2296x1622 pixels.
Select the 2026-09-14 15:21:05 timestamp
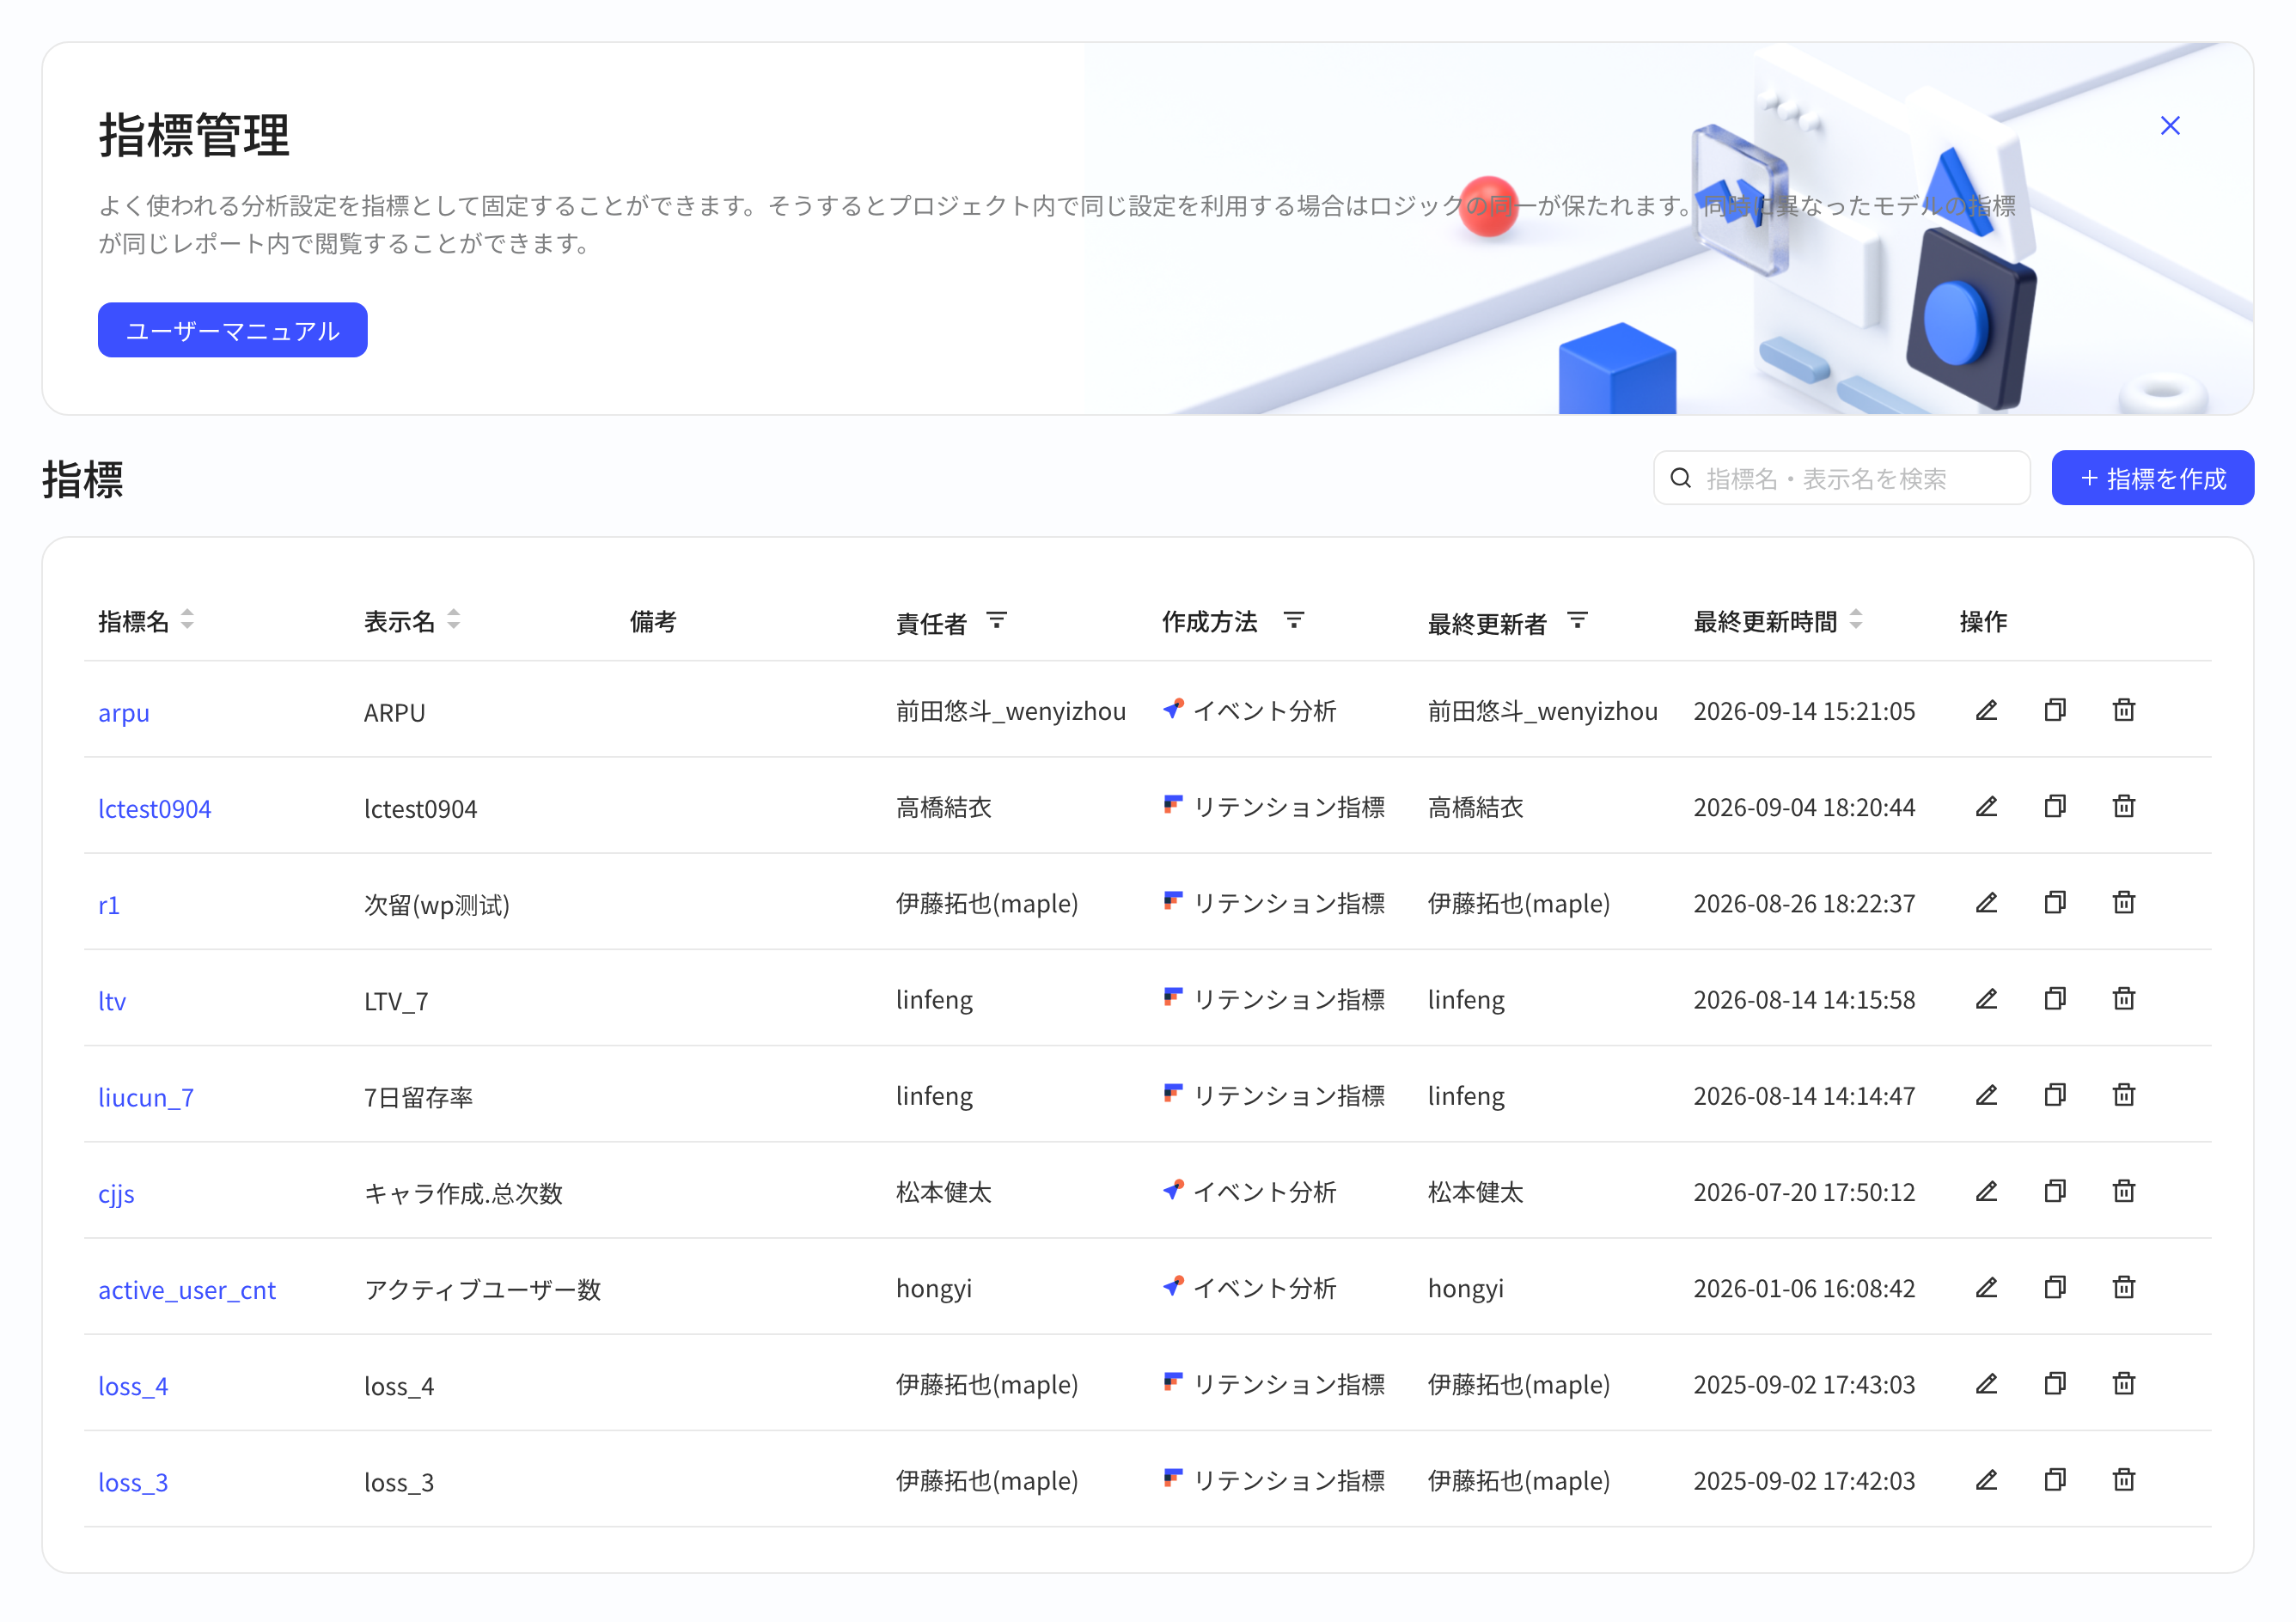(1805, 711)
